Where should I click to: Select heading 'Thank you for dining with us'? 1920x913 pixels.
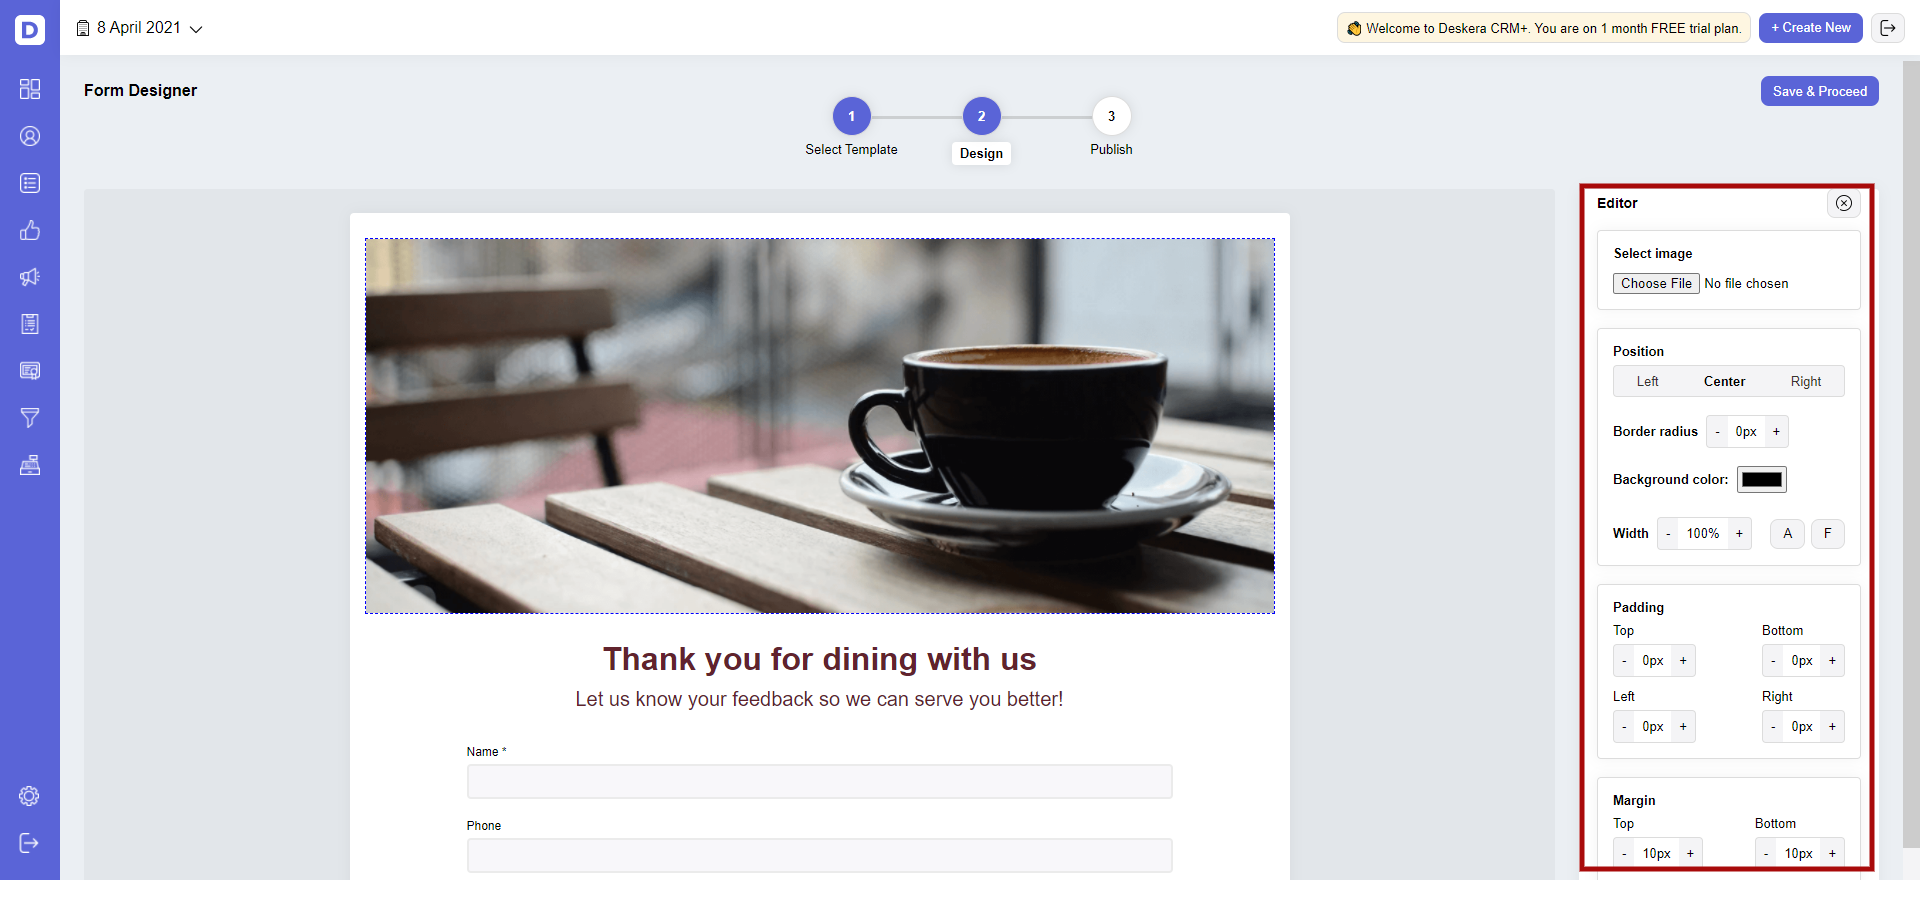pyautogui.click(x=820, y=660)
